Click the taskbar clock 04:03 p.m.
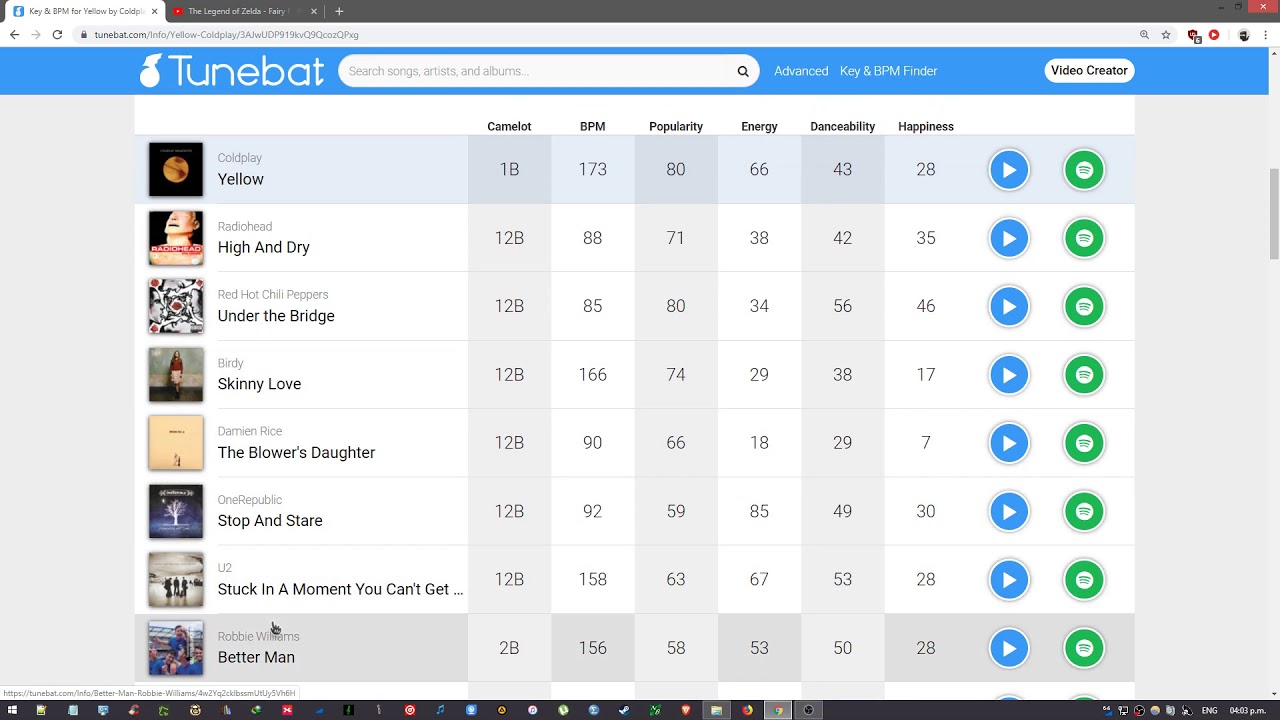1280x720 pixels. click(x=1248, y=710)
